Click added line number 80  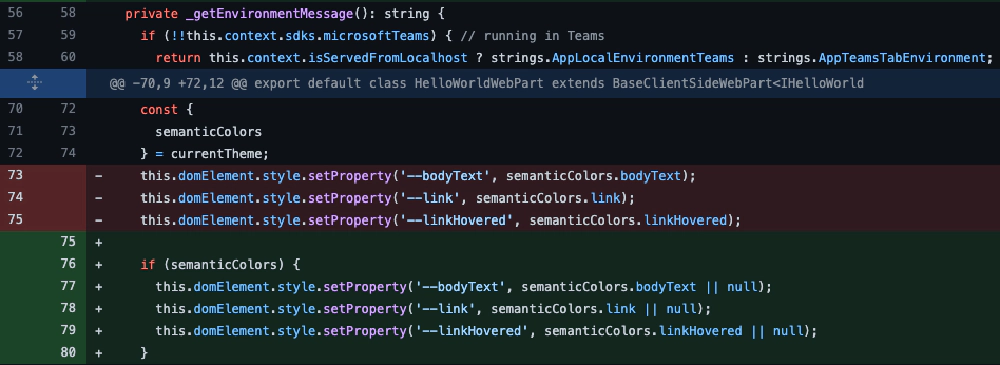pyautogui.click(x=68, y=352)
